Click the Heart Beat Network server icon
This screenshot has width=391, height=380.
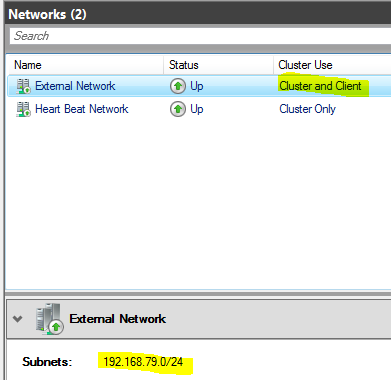(23, 109)
